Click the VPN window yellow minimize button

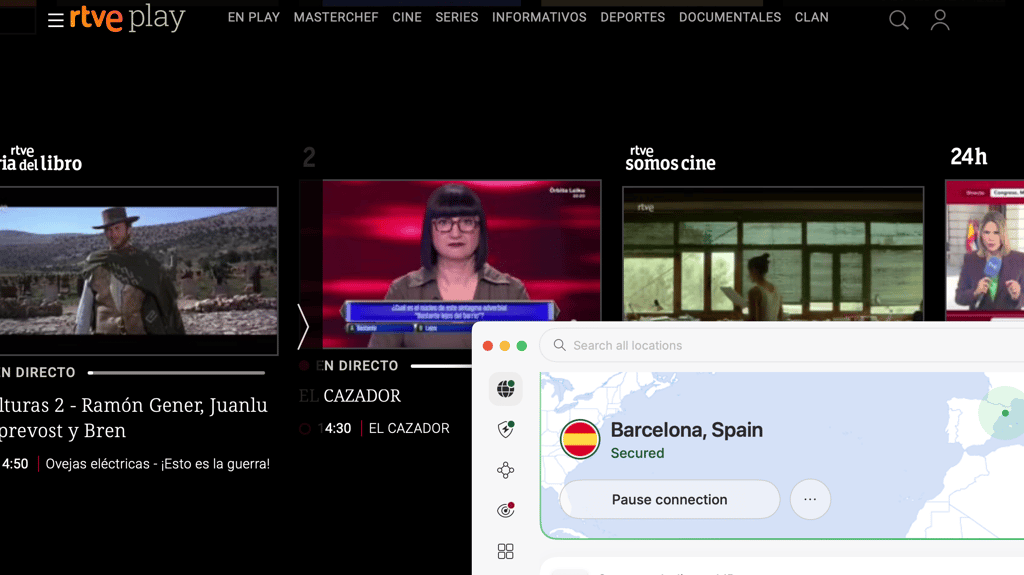505,346
